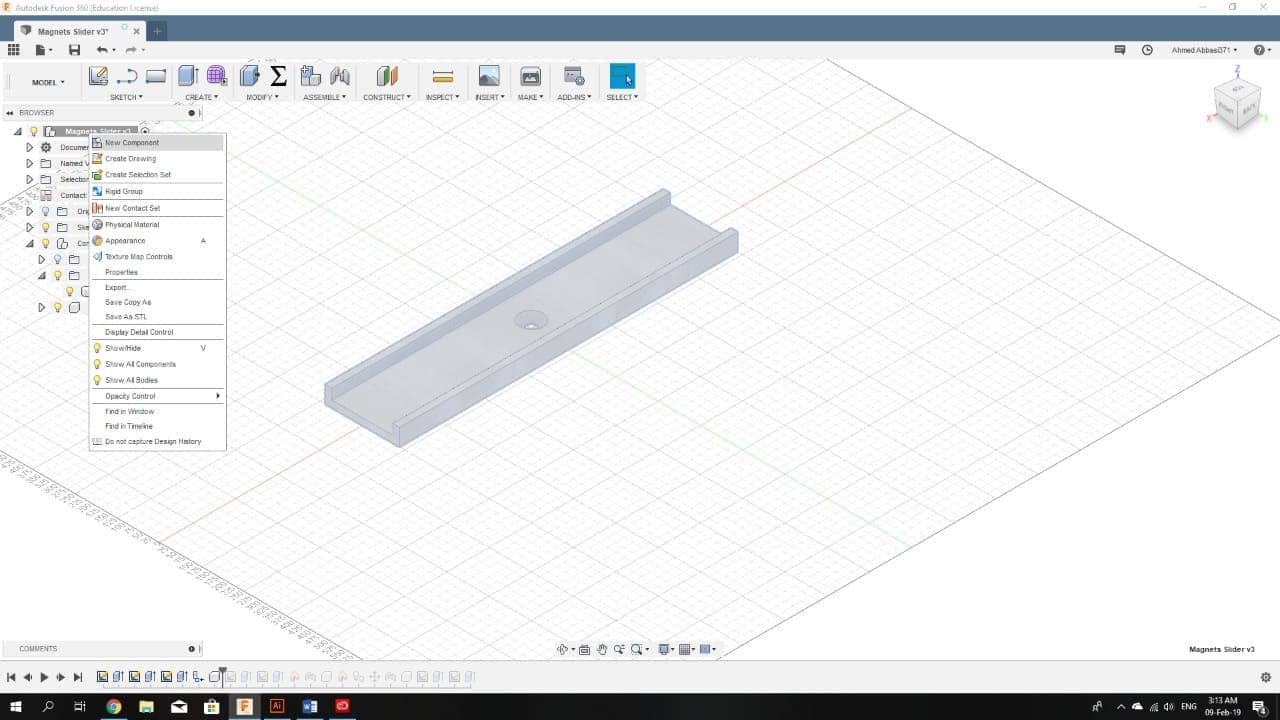Toggle visibility bulb of Magnets Slider root
The width and height of the screenshot is (1280, 720).
click(x=33, y=131)
